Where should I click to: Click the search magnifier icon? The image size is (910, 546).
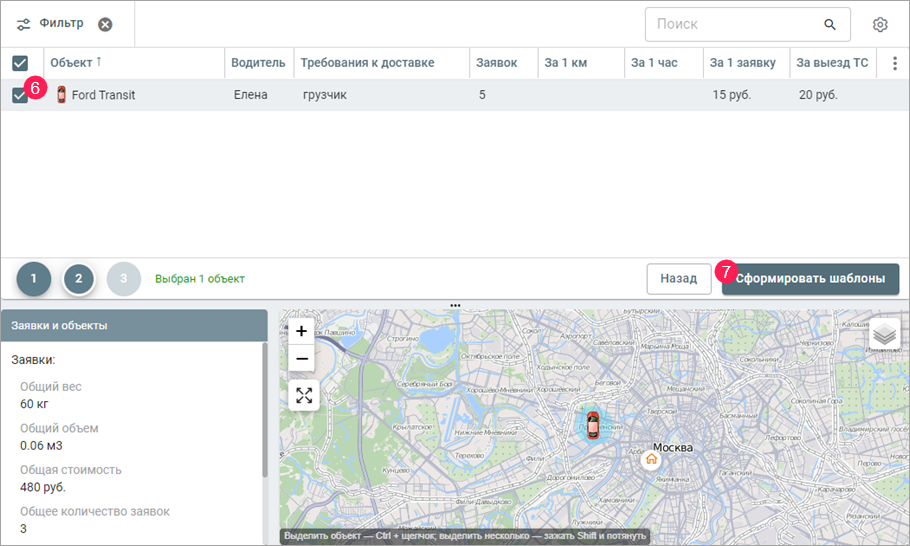829,24
